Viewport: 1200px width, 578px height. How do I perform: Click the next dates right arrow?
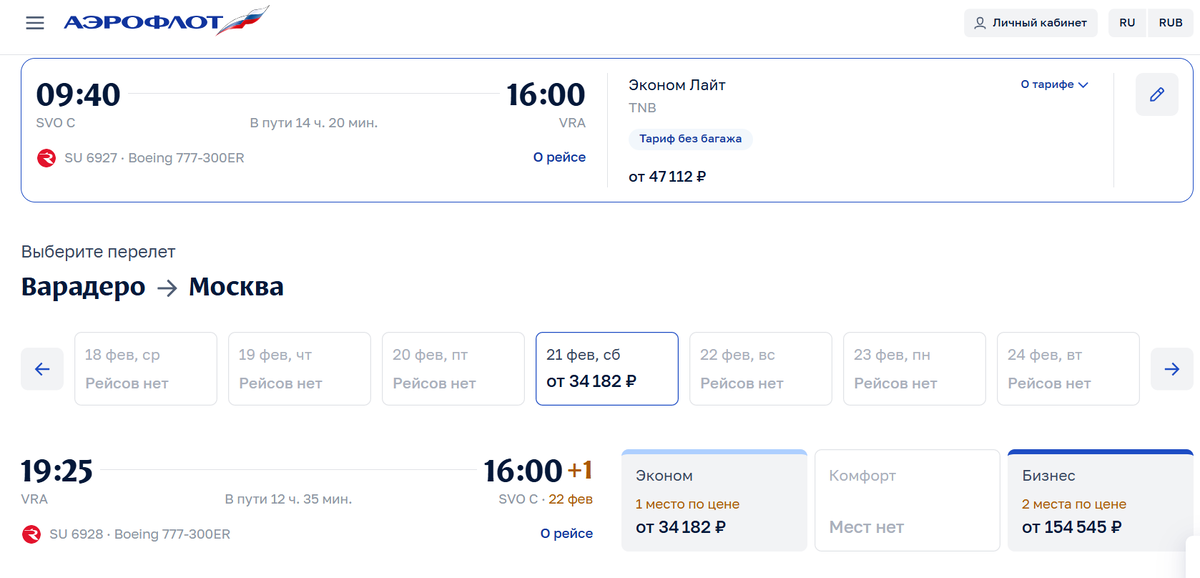[1171, 369]
